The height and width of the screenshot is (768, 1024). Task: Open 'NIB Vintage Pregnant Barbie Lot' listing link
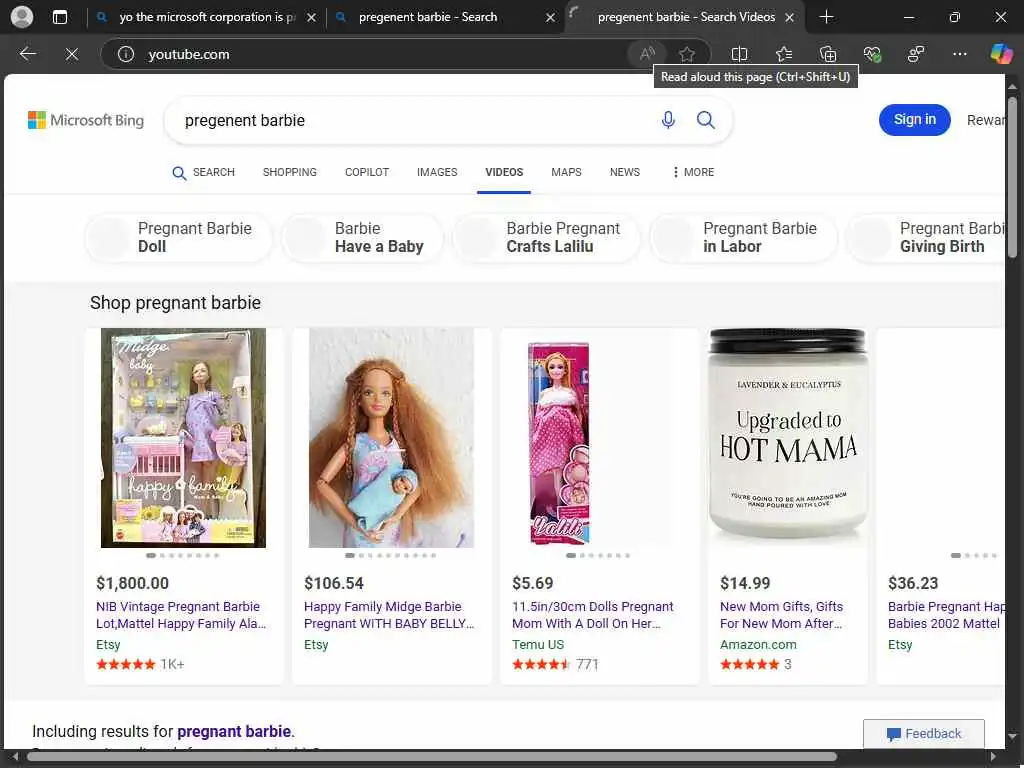181,615
